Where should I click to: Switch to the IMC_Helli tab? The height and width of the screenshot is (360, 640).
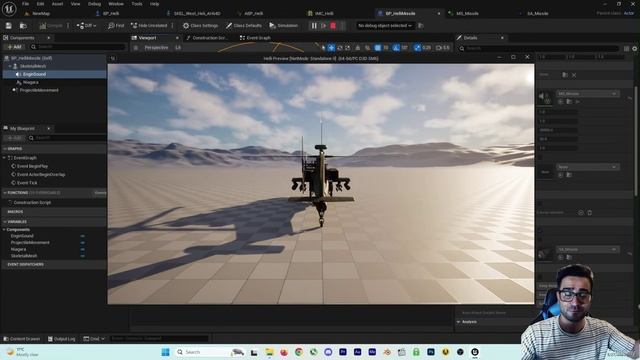(324, 13)
